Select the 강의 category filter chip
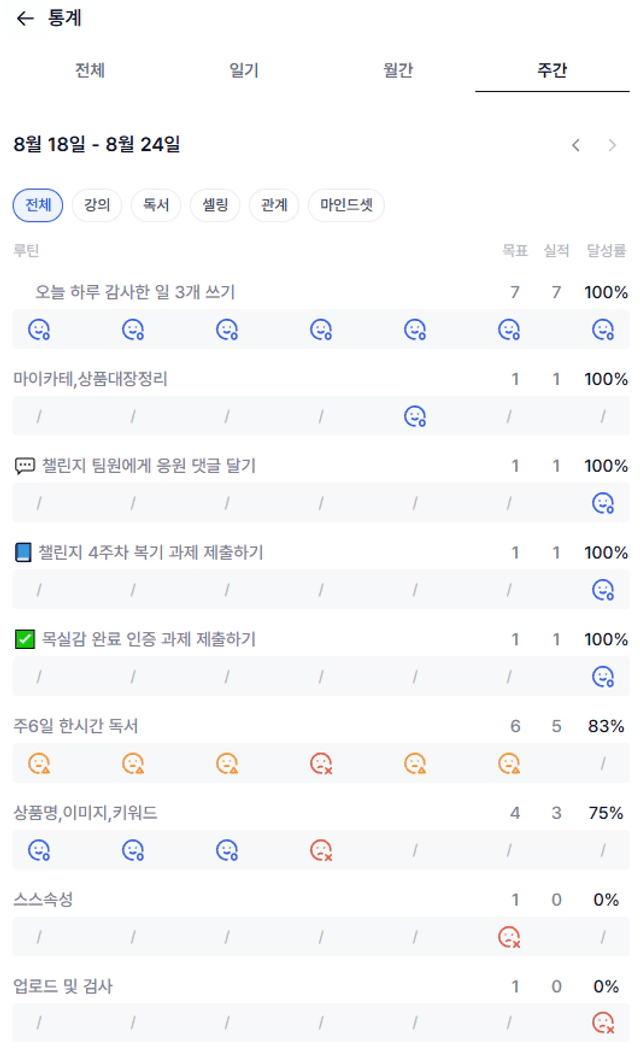Image resolution: width=640 pixels, height=1064 pixels. tap(97, 205)
